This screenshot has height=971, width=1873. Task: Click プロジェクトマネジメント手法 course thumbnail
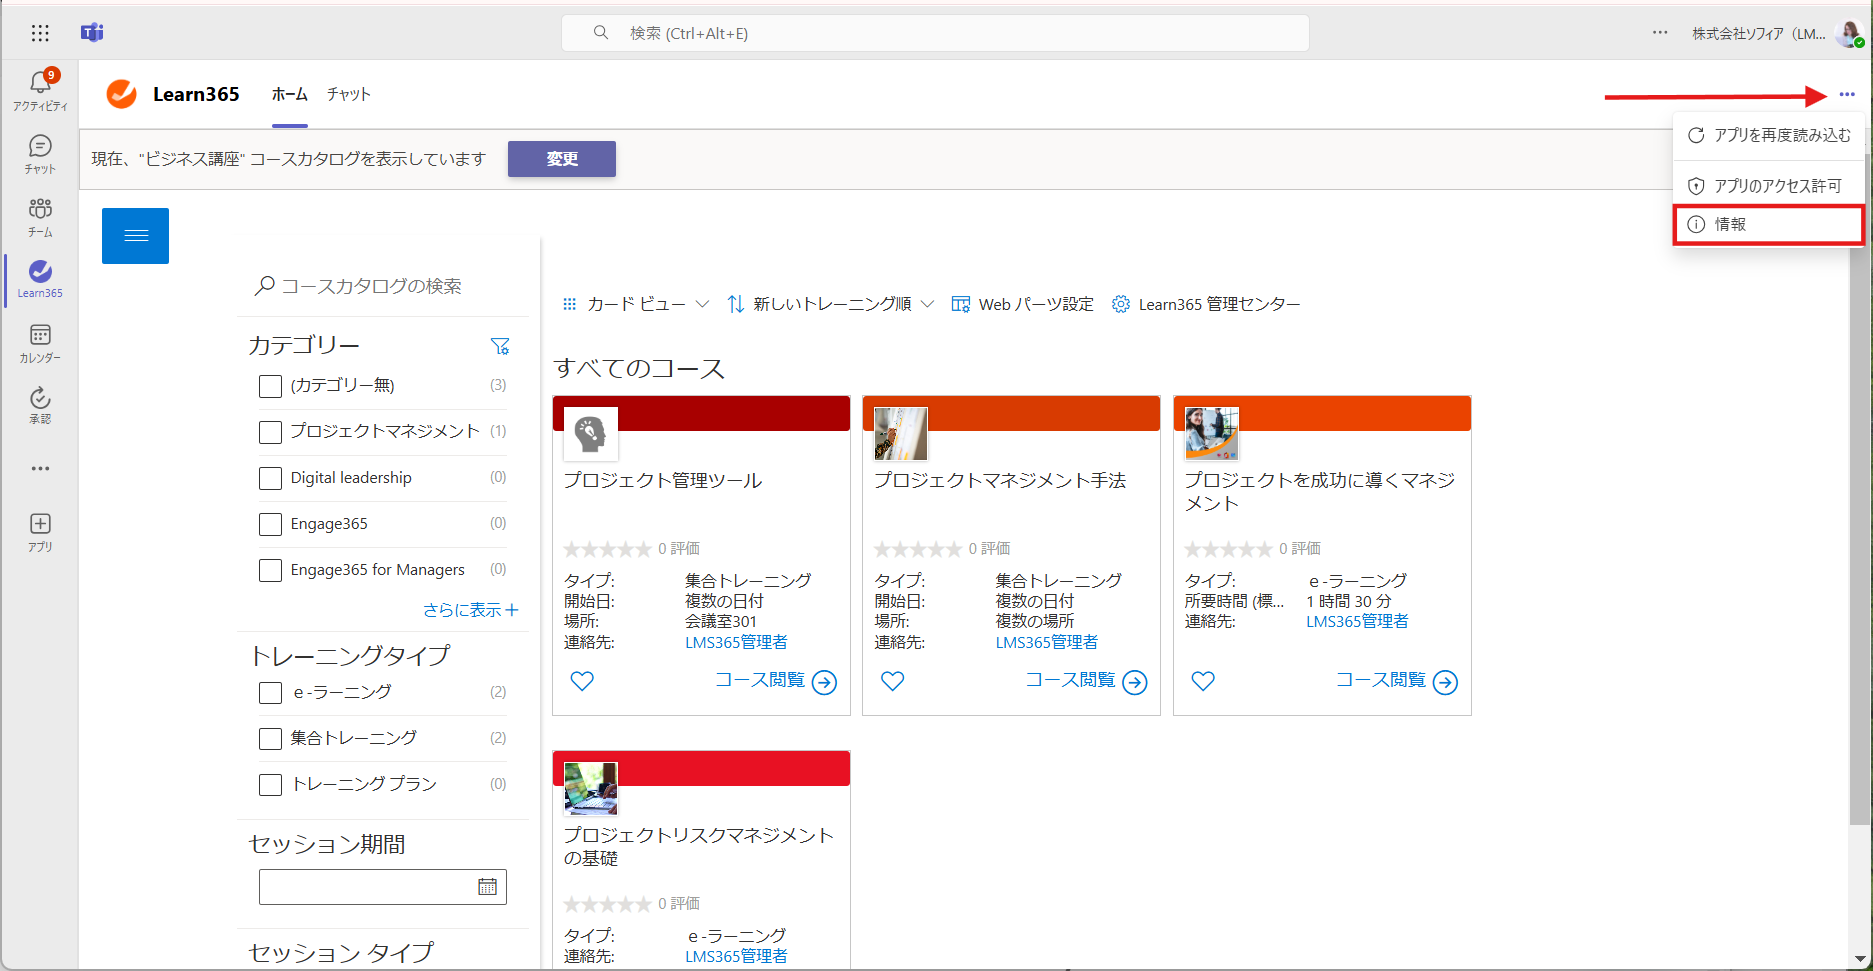coord(901,434)
